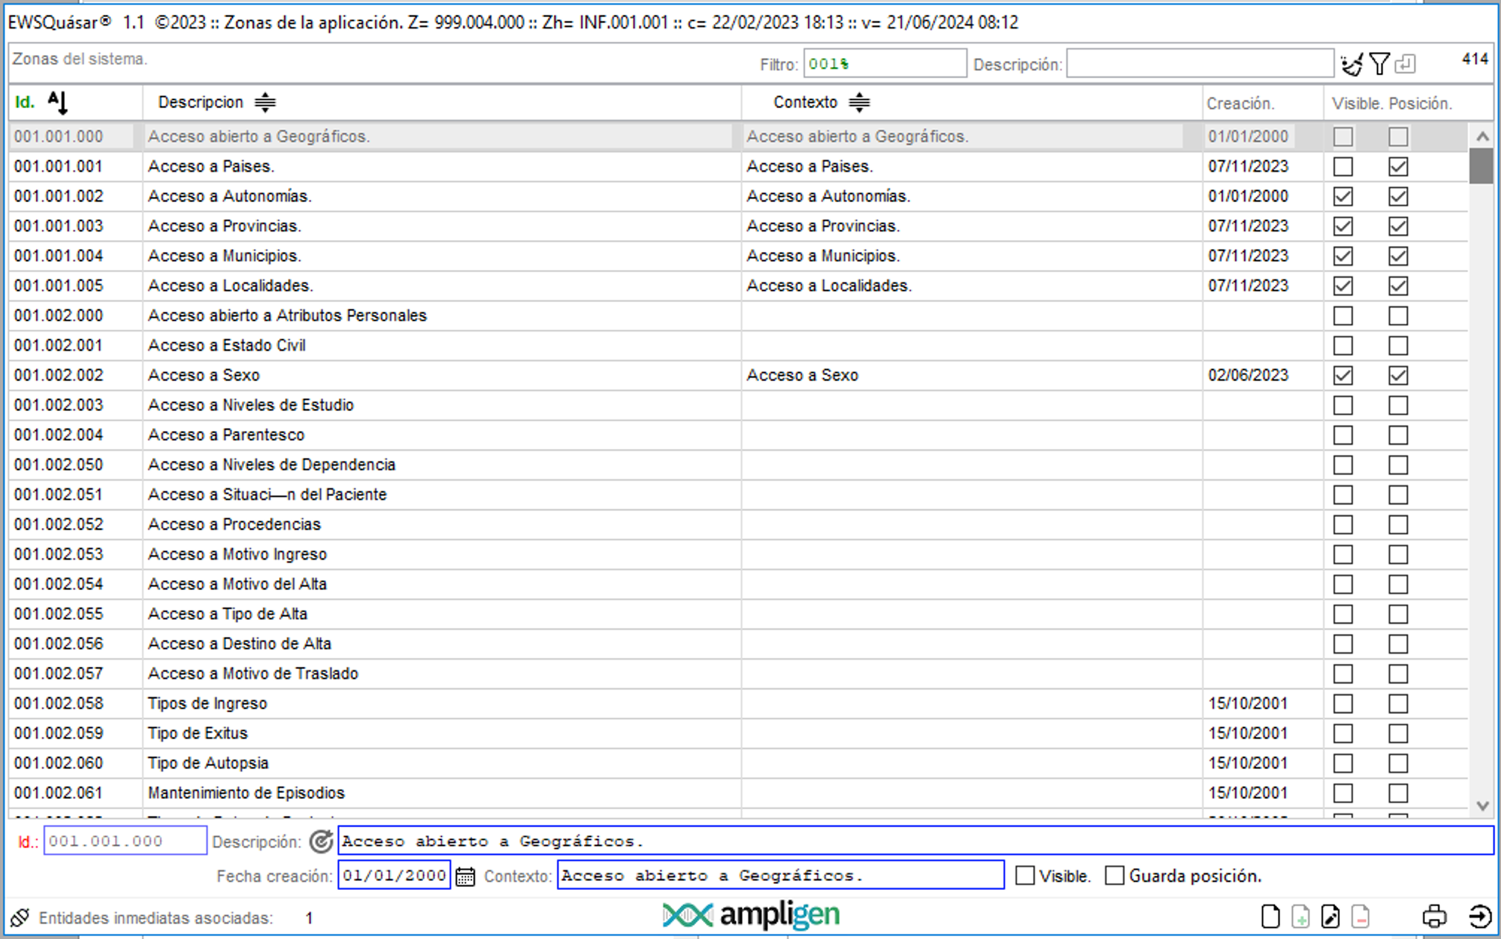1501x939 pixels.
Task: Click the target icon beside Descripción
Action: (321, 842)
